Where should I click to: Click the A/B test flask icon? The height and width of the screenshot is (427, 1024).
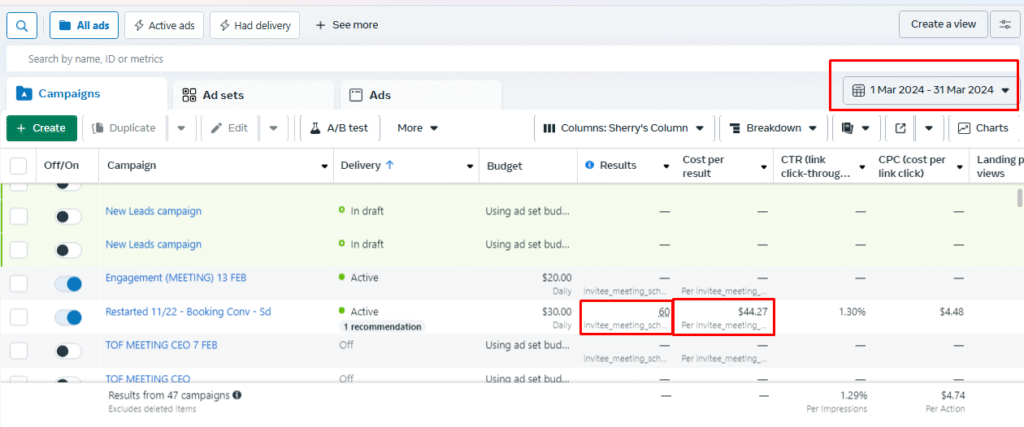314,128
